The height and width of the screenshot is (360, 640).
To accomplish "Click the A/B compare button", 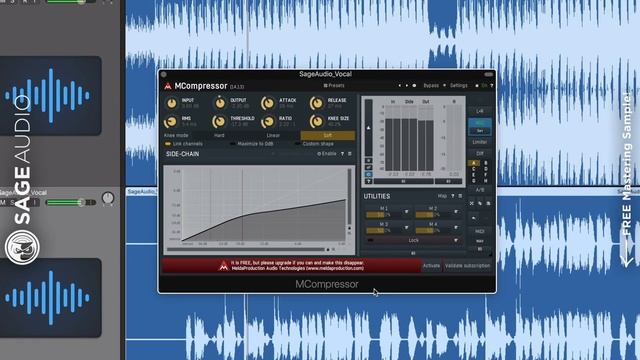I will pyautogui.click(x=480, y=190).
